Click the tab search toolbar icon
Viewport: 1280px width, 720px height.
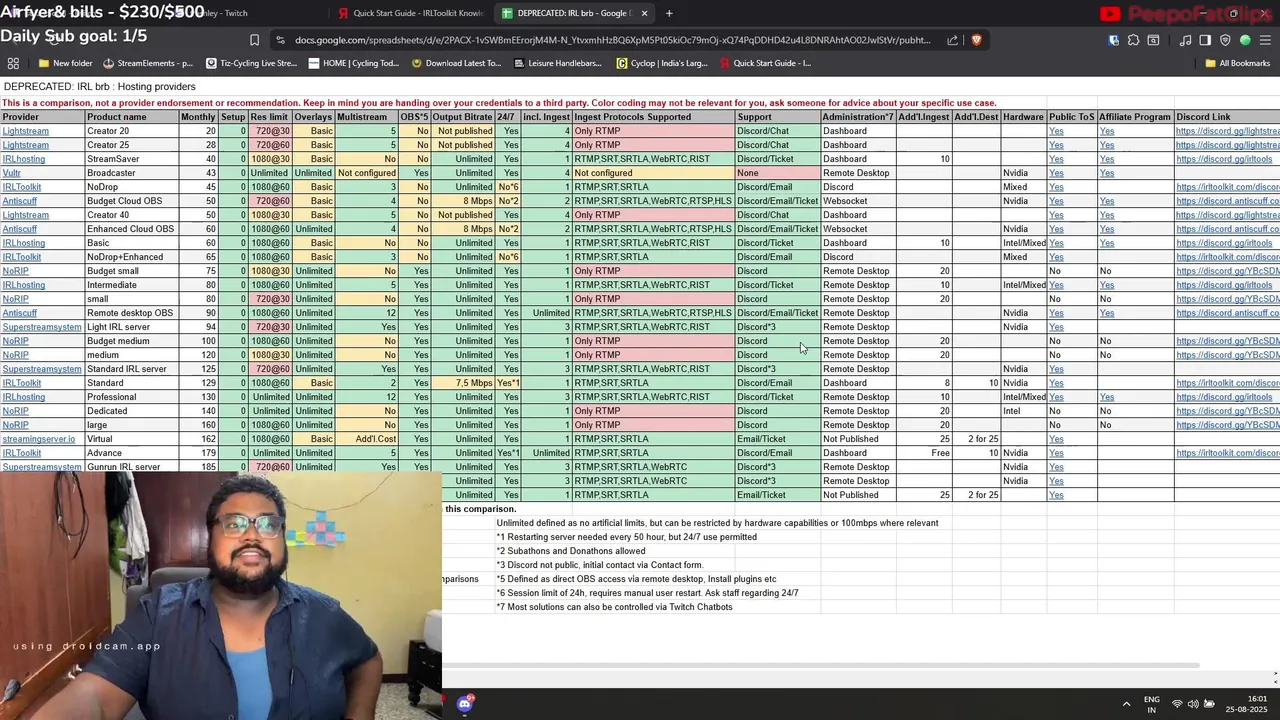[1153, 40]
